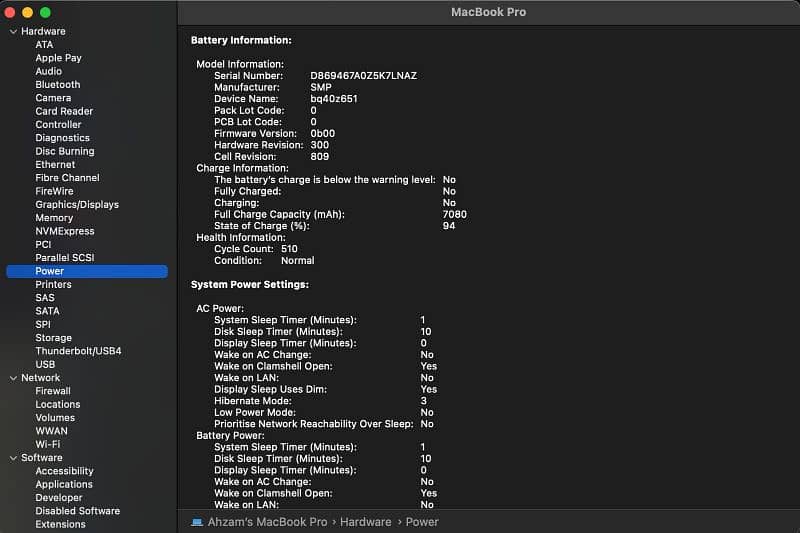This screenshot has height=533, width=800.
Task: Open Applications under Software
Action: [x=64, y=484]
